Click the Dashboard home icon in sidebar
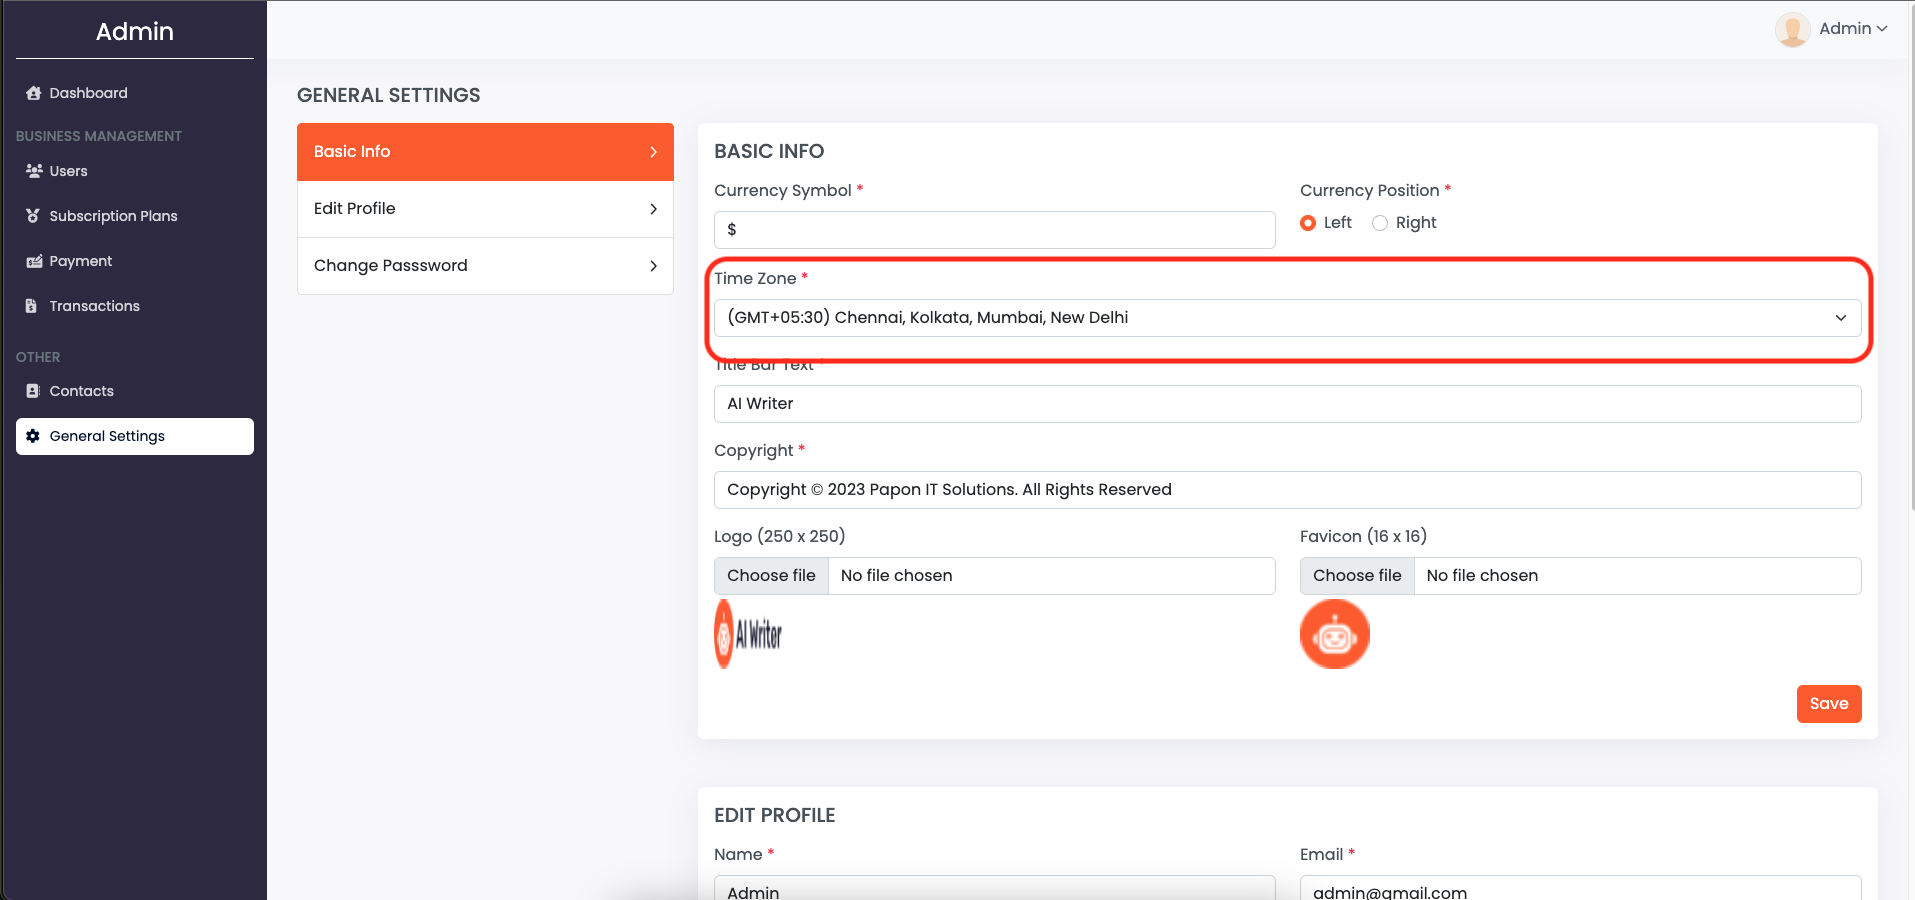The width and height of the screenshot is (1915, 900). (33, 93)
